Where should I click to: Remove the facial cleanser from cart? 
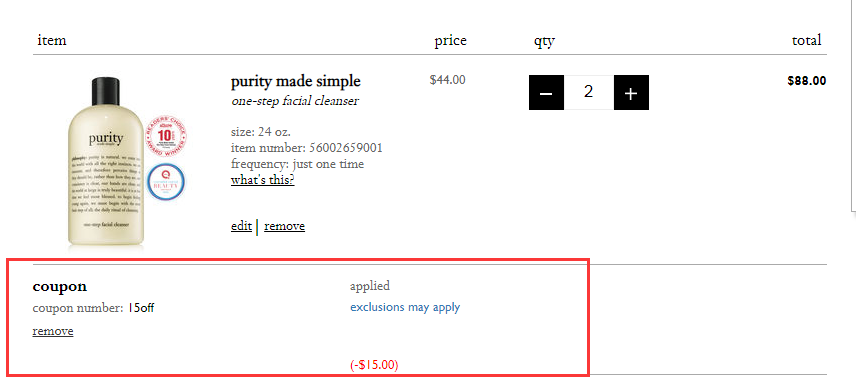[x=284, y=226]
